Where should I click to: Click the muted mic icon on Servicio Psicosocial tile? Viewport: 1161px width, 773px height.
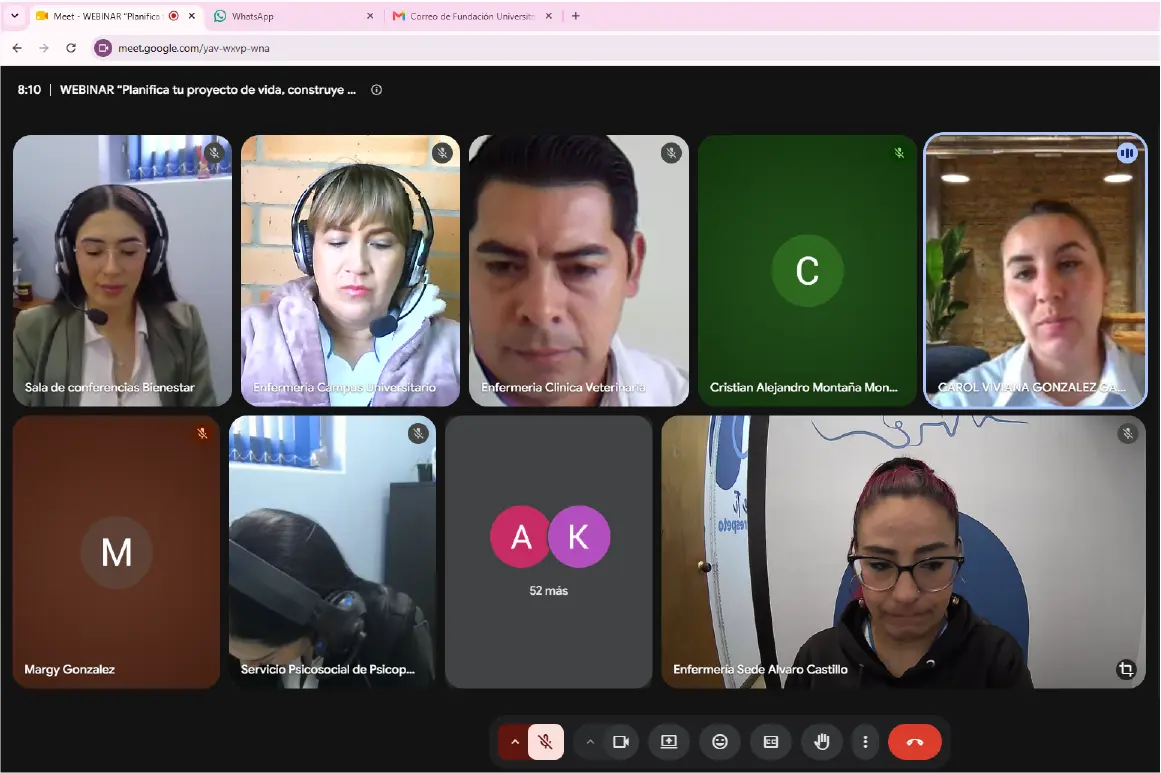pyautogui.click(x=418, y=434)
